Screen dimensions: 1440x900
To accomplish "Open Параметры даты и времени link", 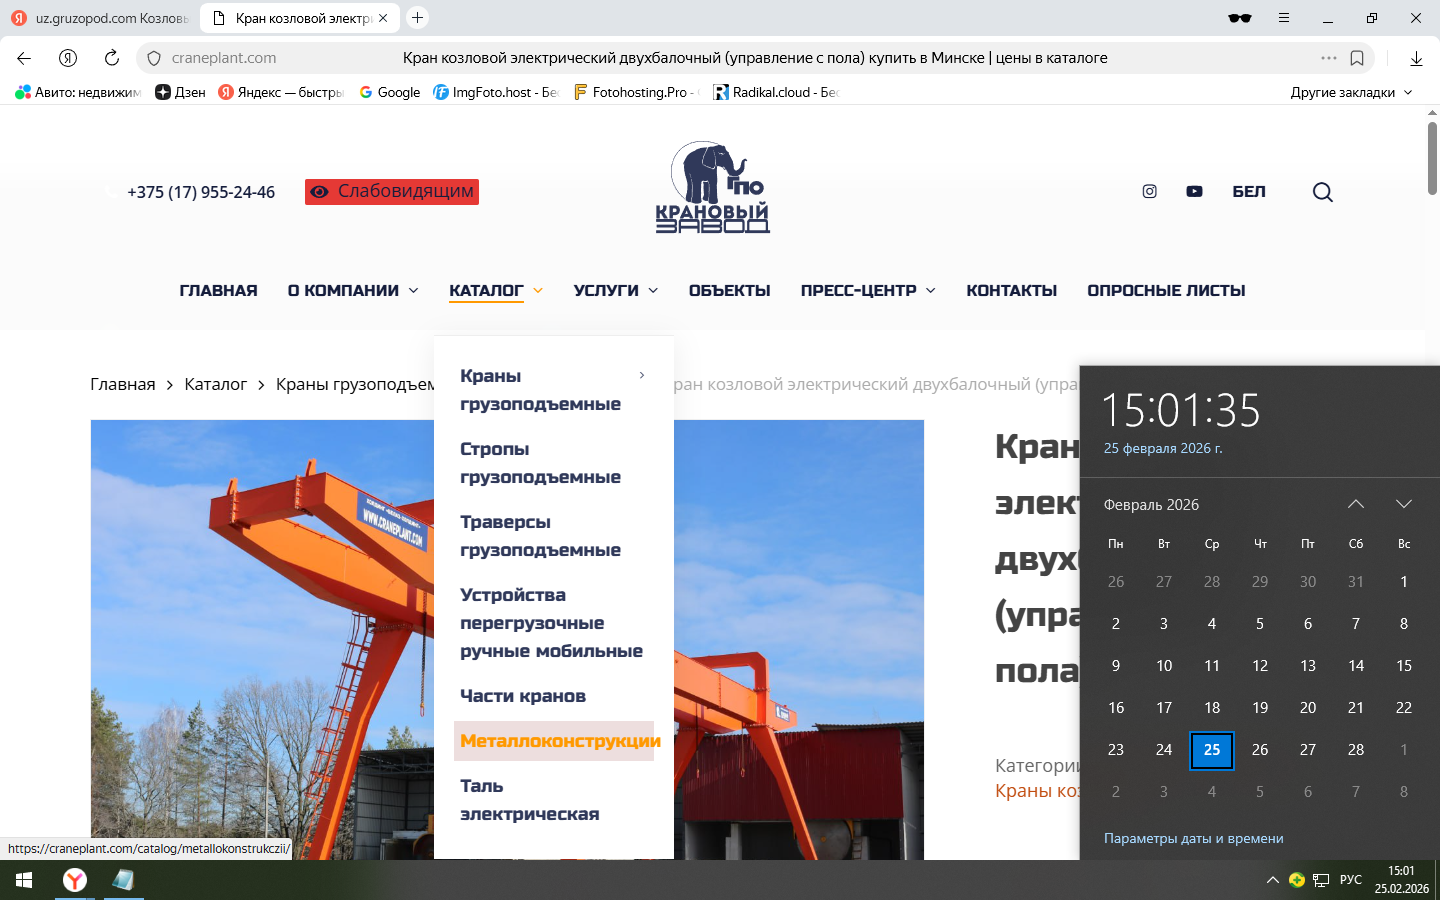I will tap(1194, 838).
